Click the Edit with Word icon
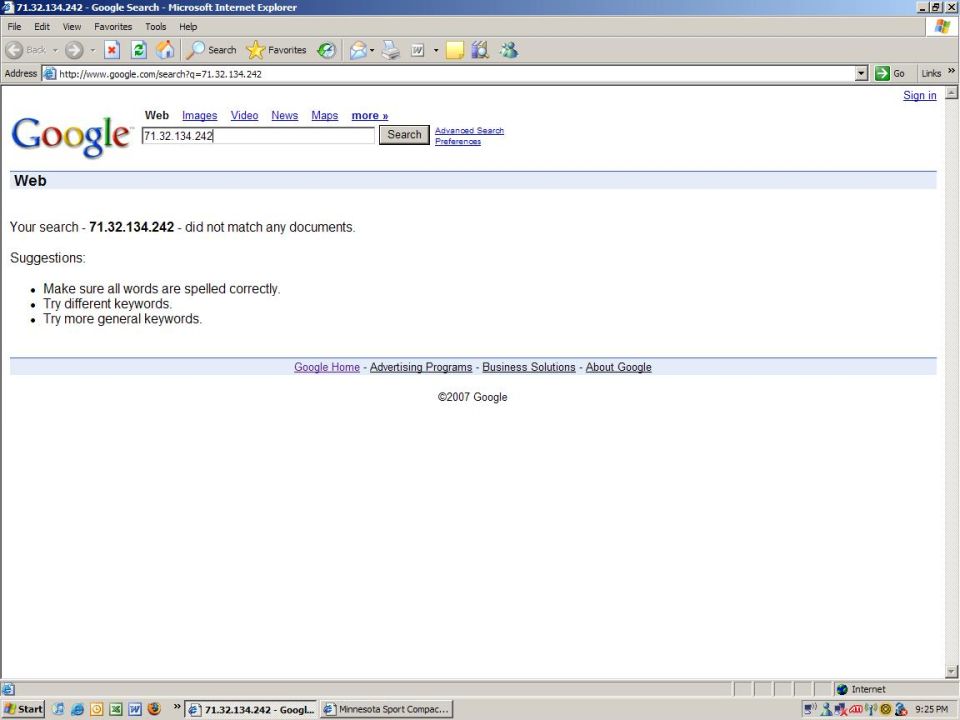The width and height of the screenshot is (960, 720). [418, 50]
